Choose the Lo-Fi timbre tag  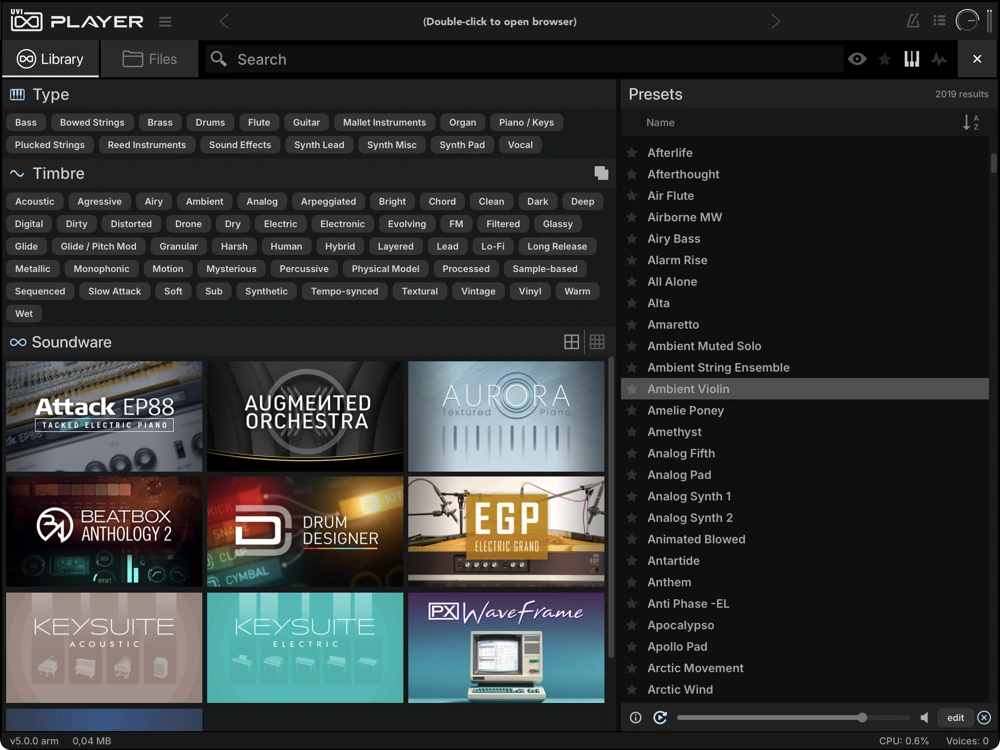pos(492,246)
